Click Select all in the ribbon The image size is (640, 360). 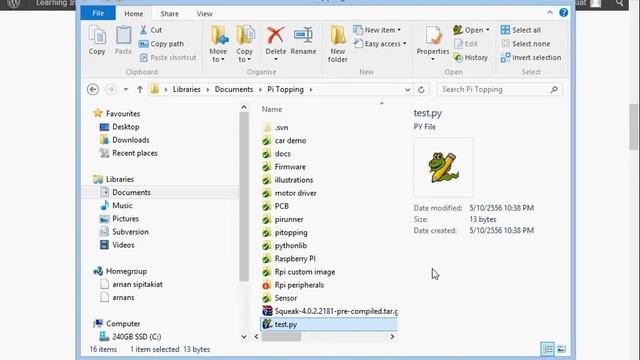coord(520,30)
